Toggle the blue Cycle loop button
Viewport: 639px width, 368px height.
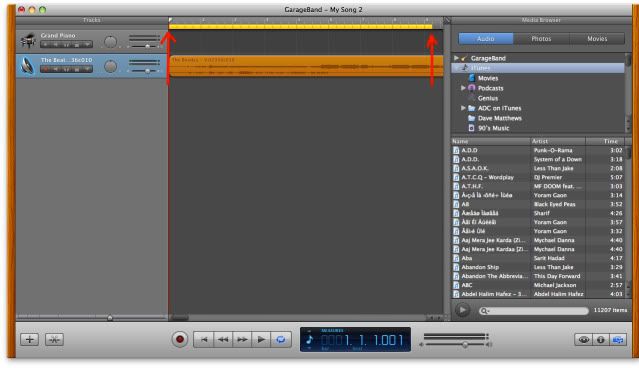click(281, 339)
